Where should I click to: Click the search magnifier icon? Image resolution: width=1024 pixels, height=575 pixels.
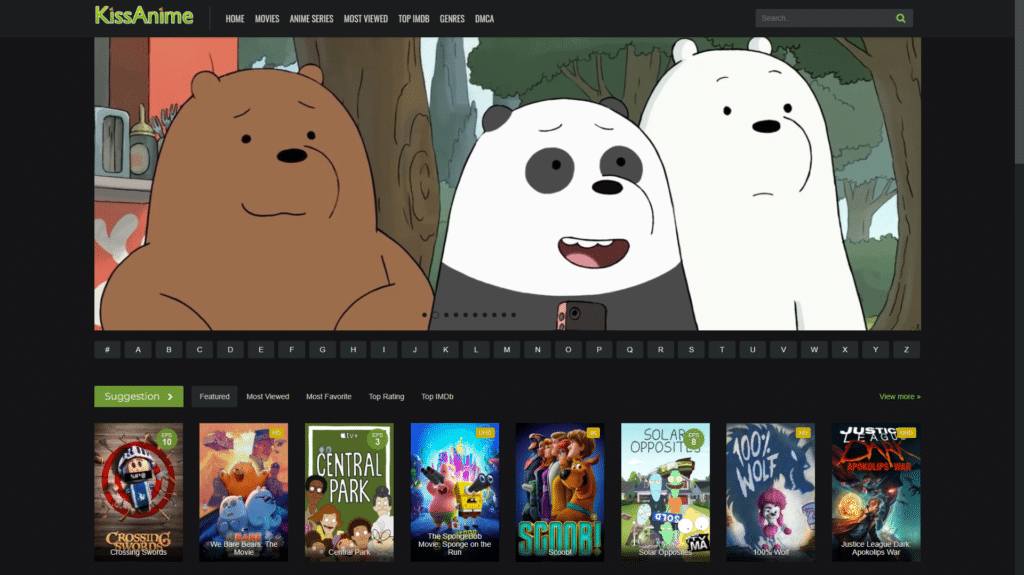pos(901,18)
